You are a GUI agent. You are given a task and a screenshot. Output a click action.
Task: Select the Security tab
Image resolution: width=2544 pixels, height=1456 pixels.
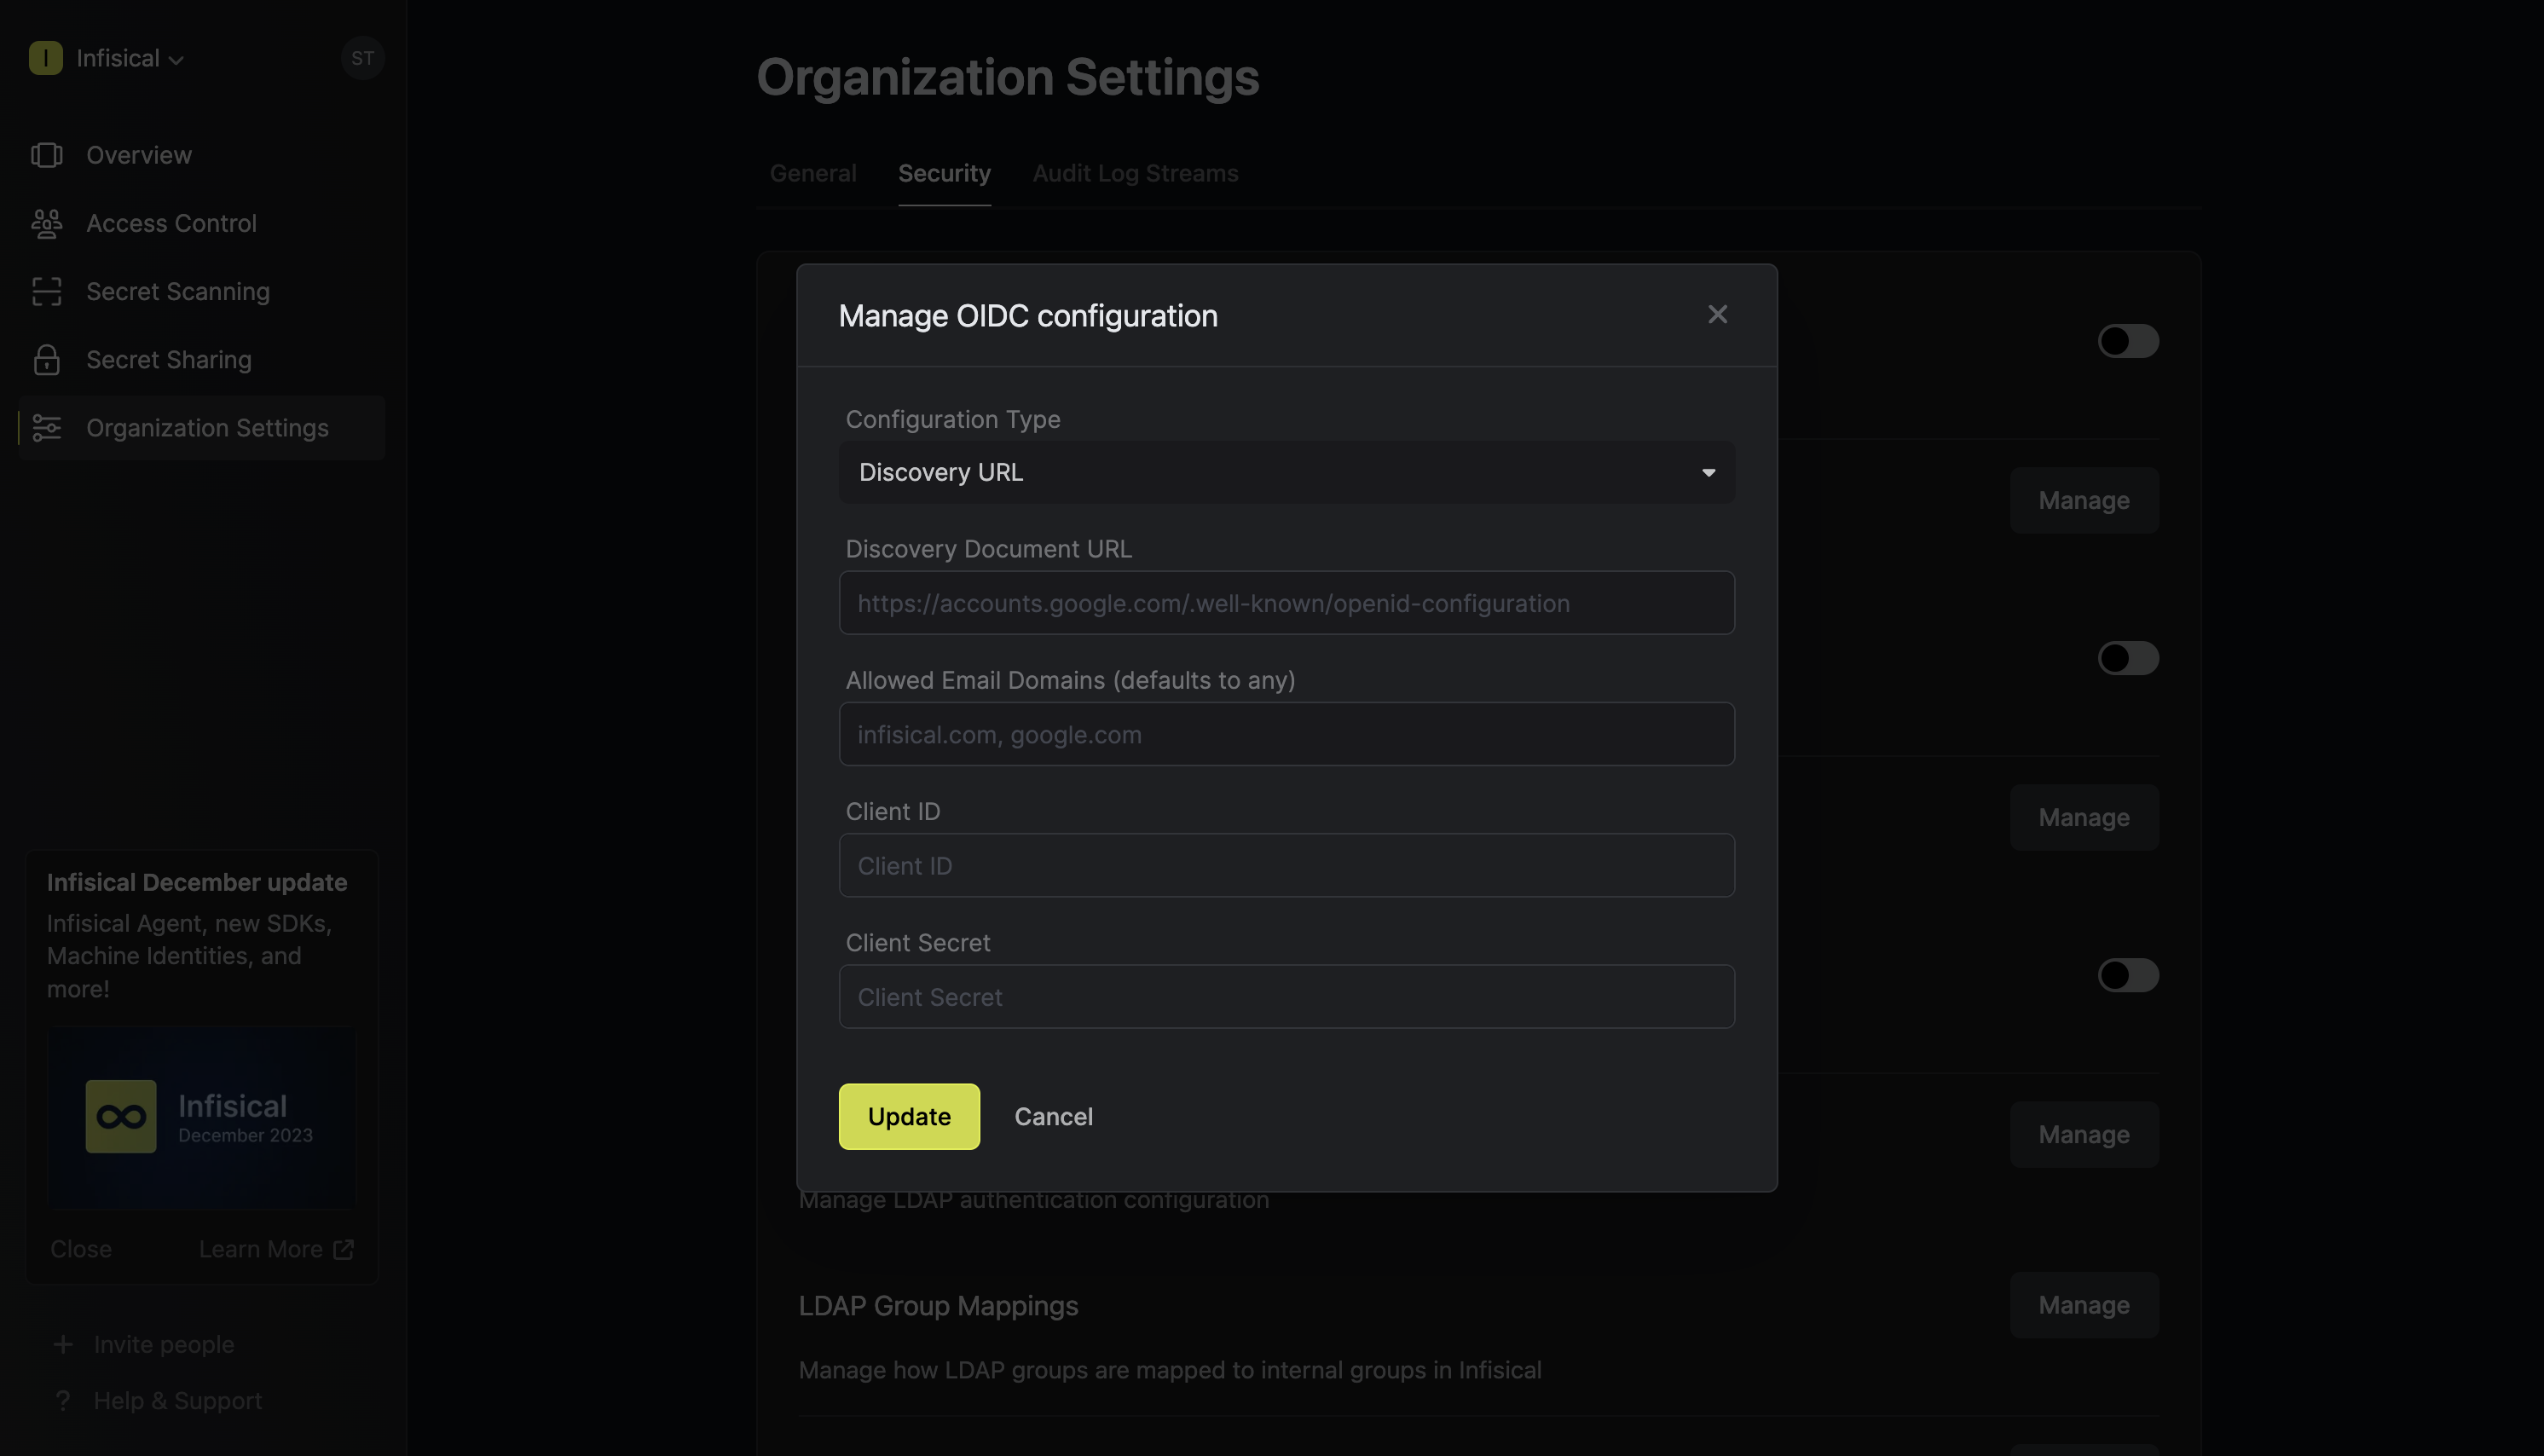944,173
